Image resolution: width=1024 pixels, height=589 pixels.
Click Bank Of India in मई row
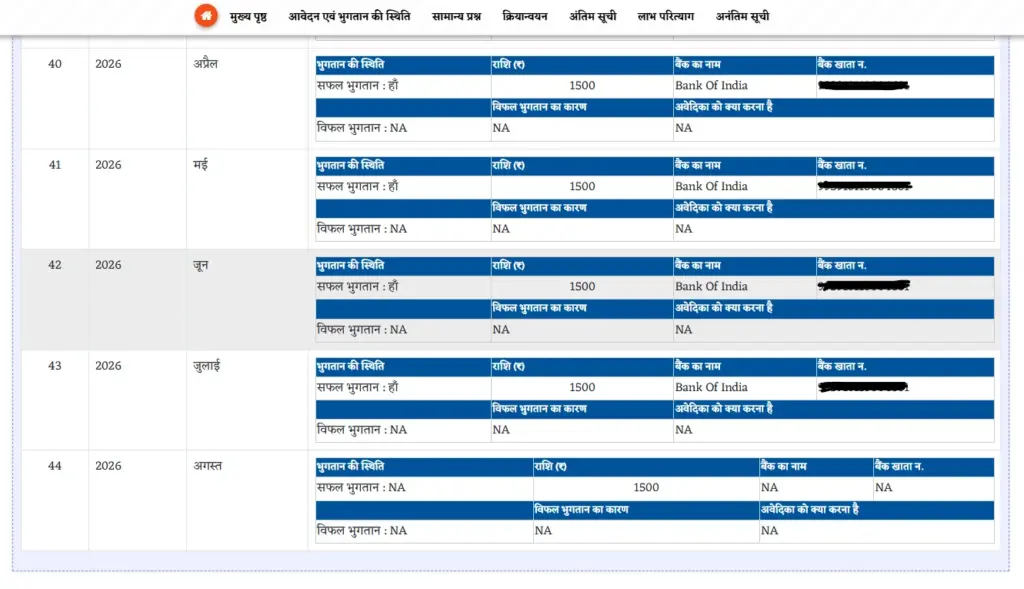point(711,187)
